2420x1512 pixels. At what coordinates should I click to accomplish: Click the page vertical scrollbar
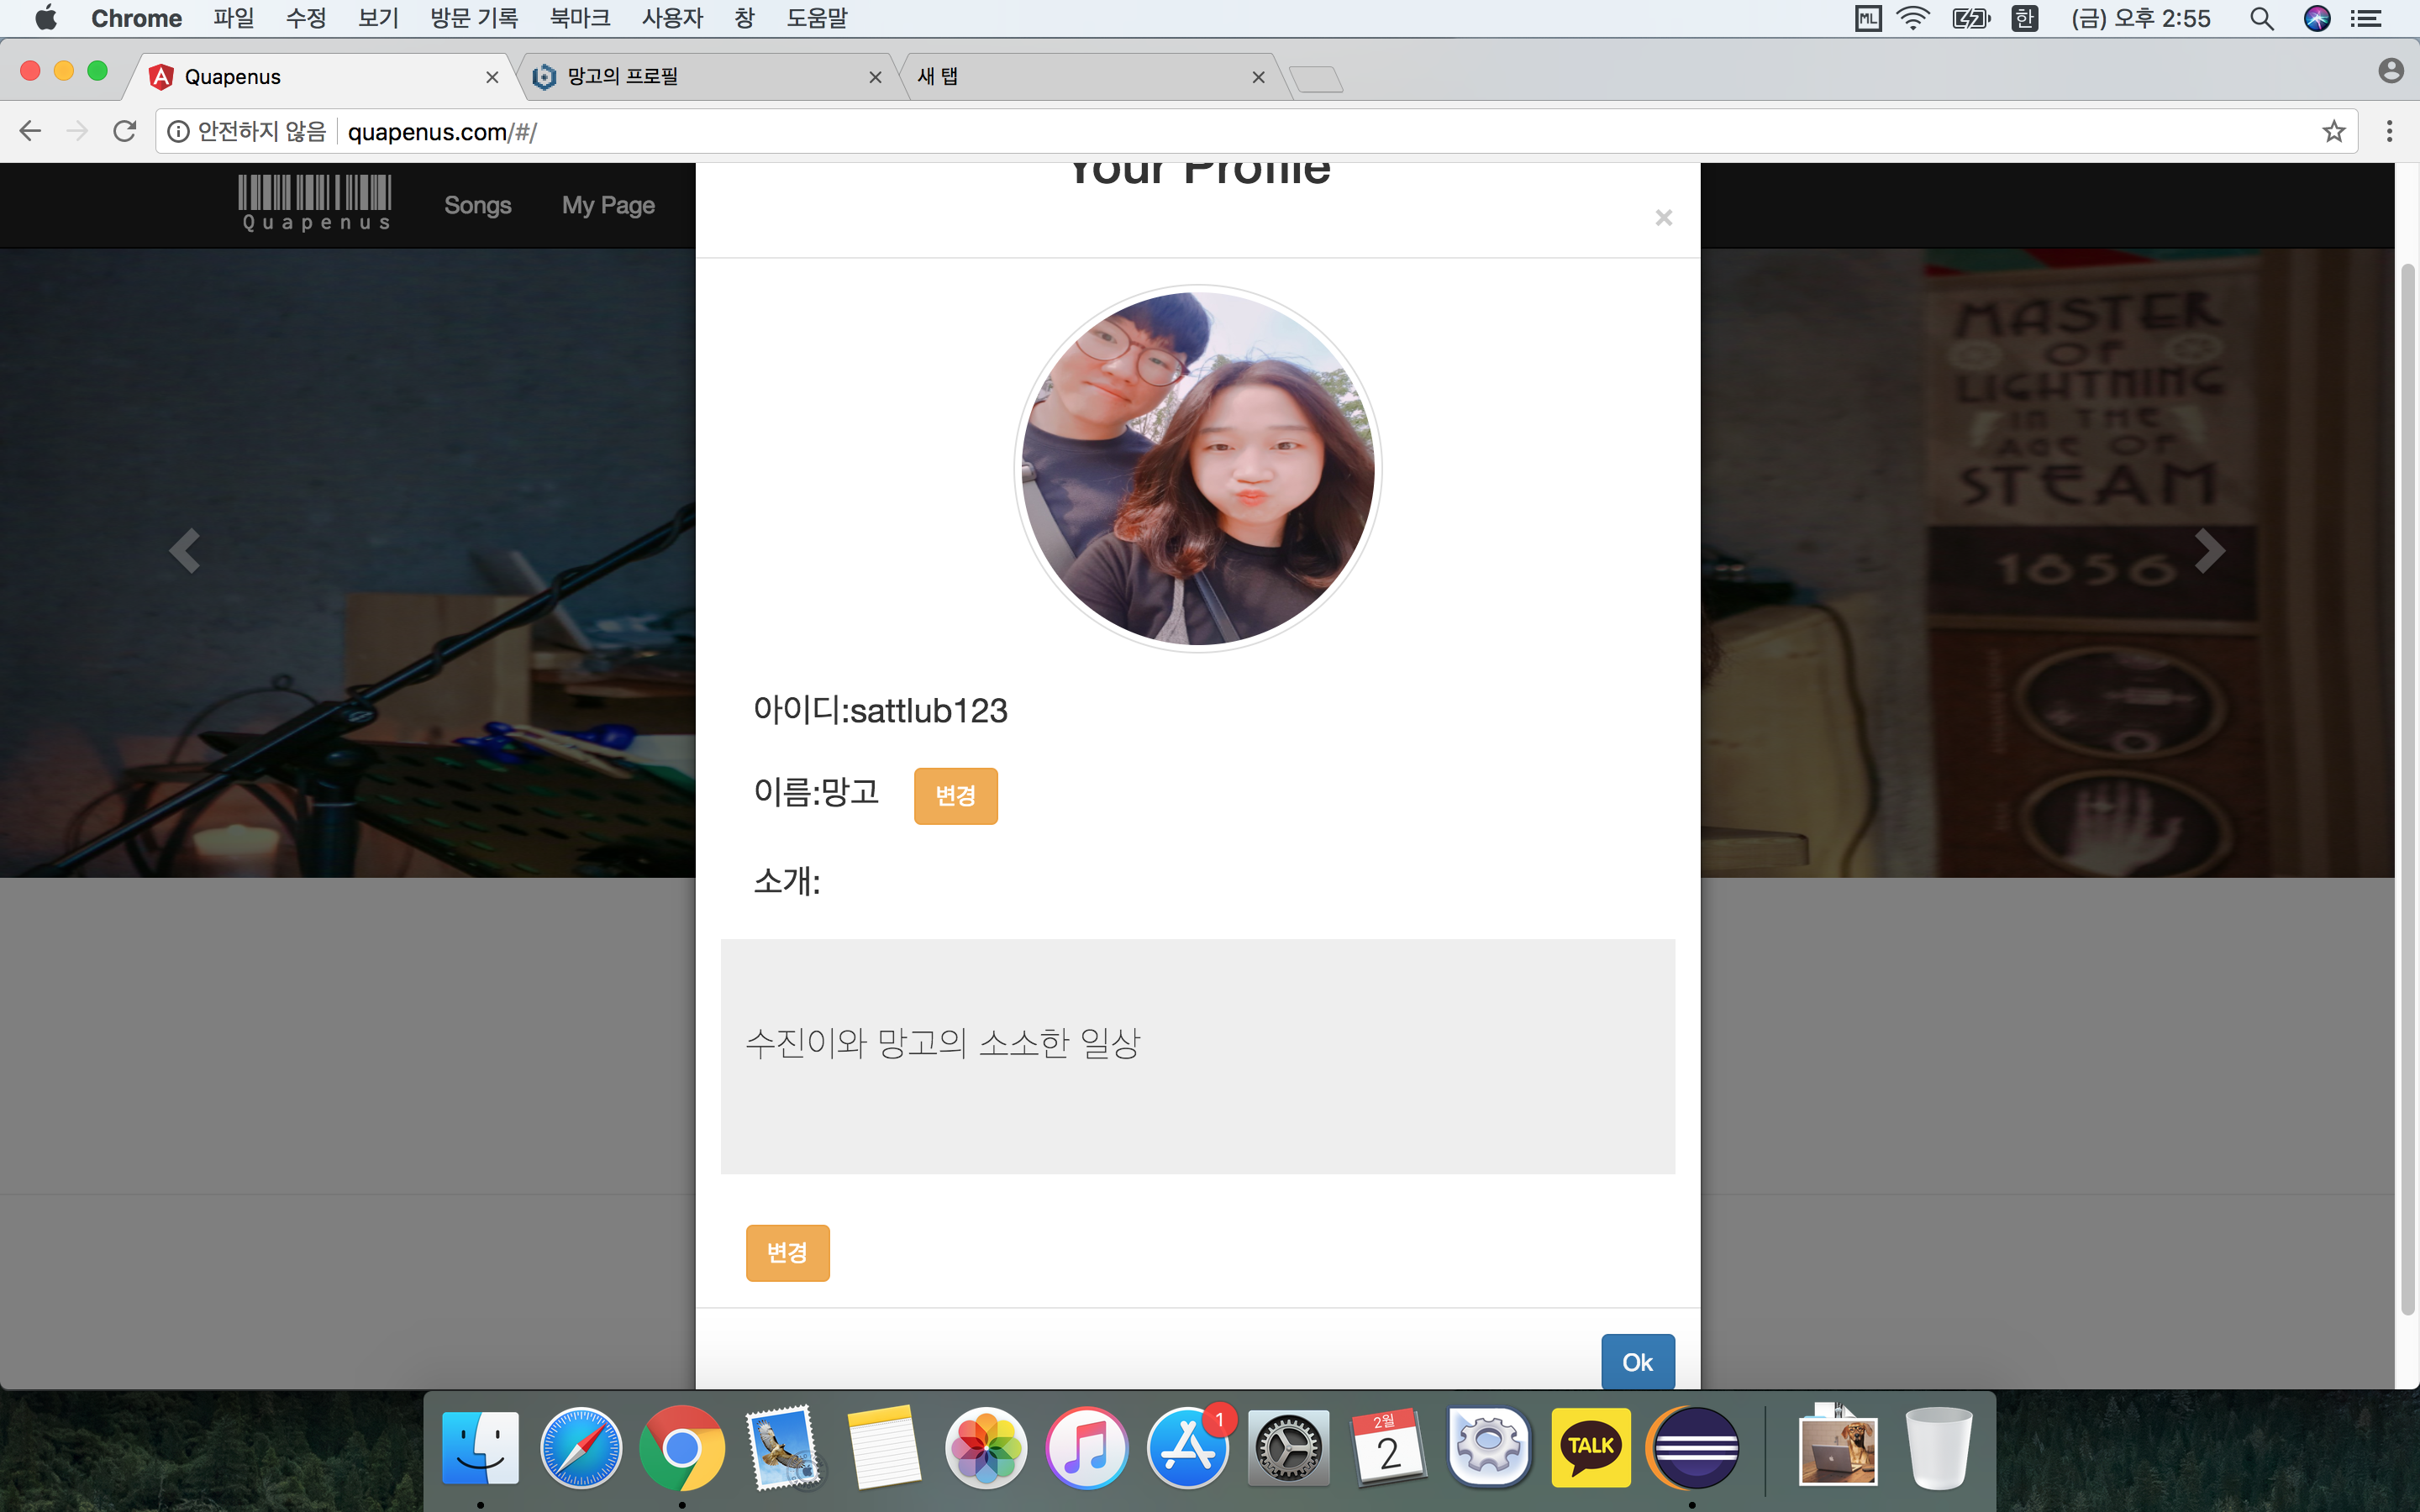[2407, 790]
